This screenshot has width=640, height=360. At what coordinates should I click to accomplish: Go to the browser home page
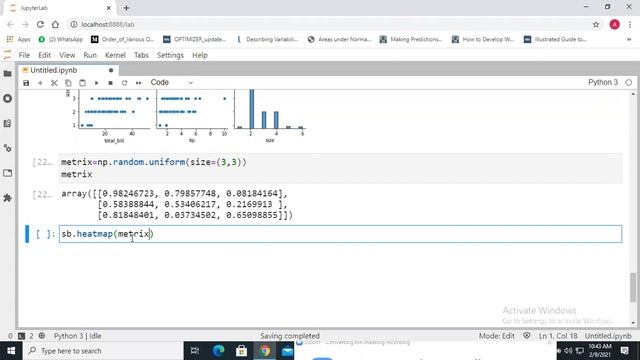[x=55, y=24]
